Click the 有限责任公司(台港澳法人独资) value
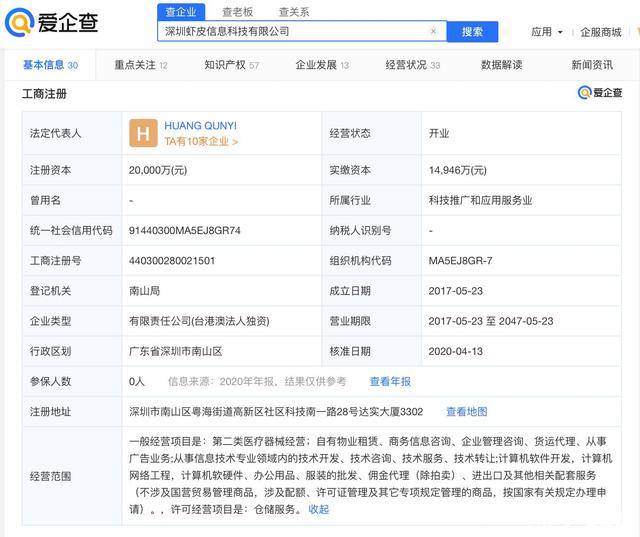The image size is (640, 537). tap(199, 321)
